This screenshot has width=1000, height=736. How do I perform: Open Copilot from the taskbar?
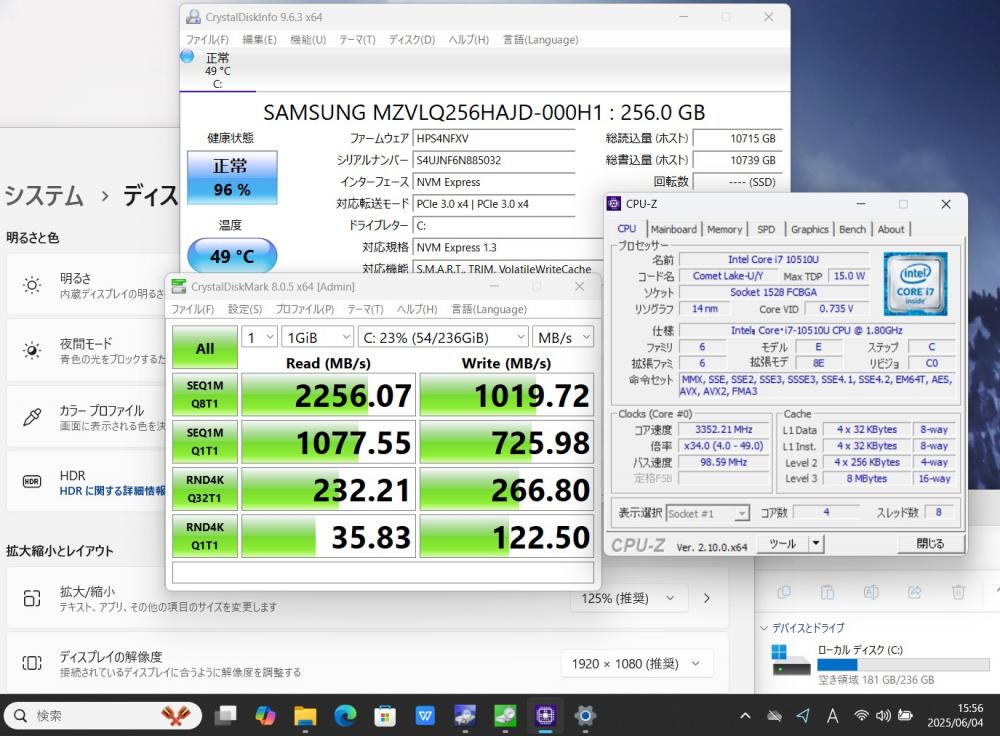click(265, 716)
